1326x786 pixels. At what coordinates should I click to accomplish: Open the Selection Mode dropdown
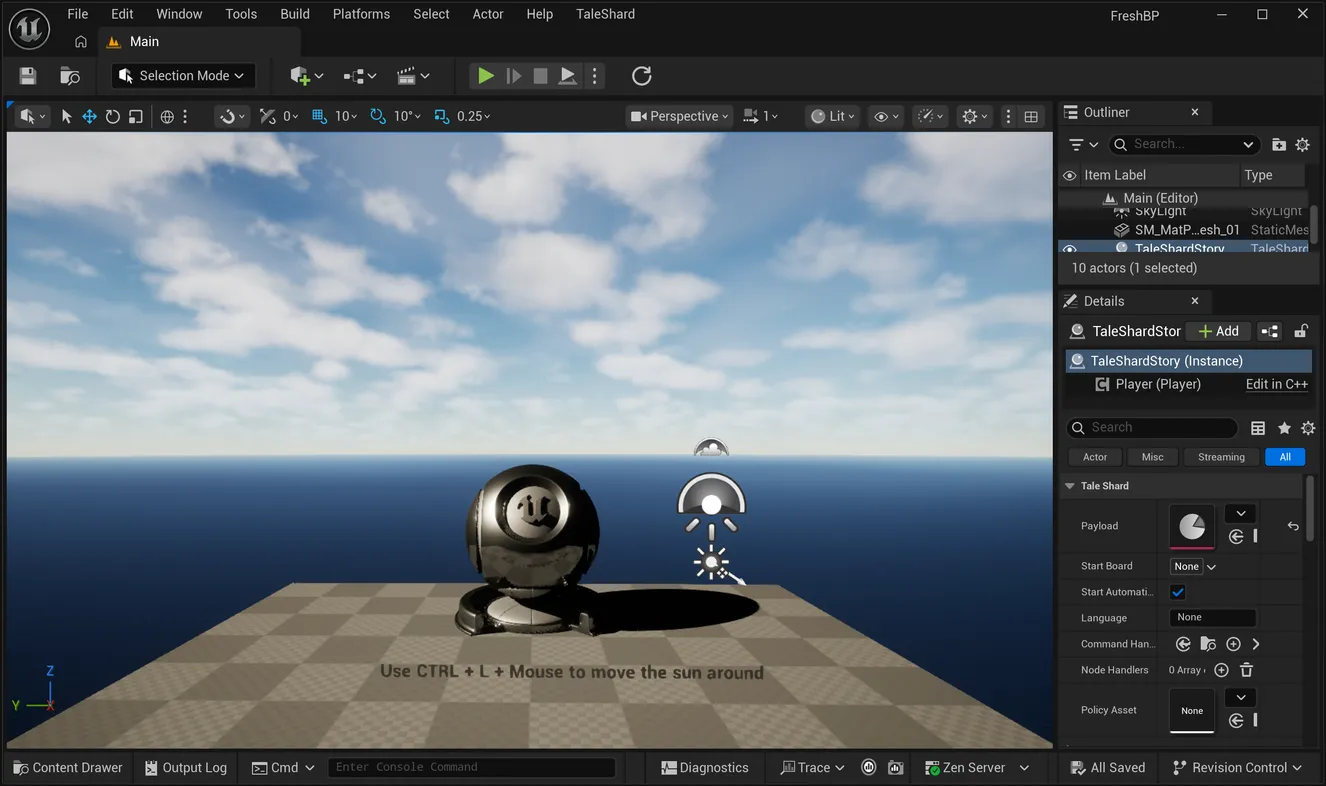coord(182,76)
